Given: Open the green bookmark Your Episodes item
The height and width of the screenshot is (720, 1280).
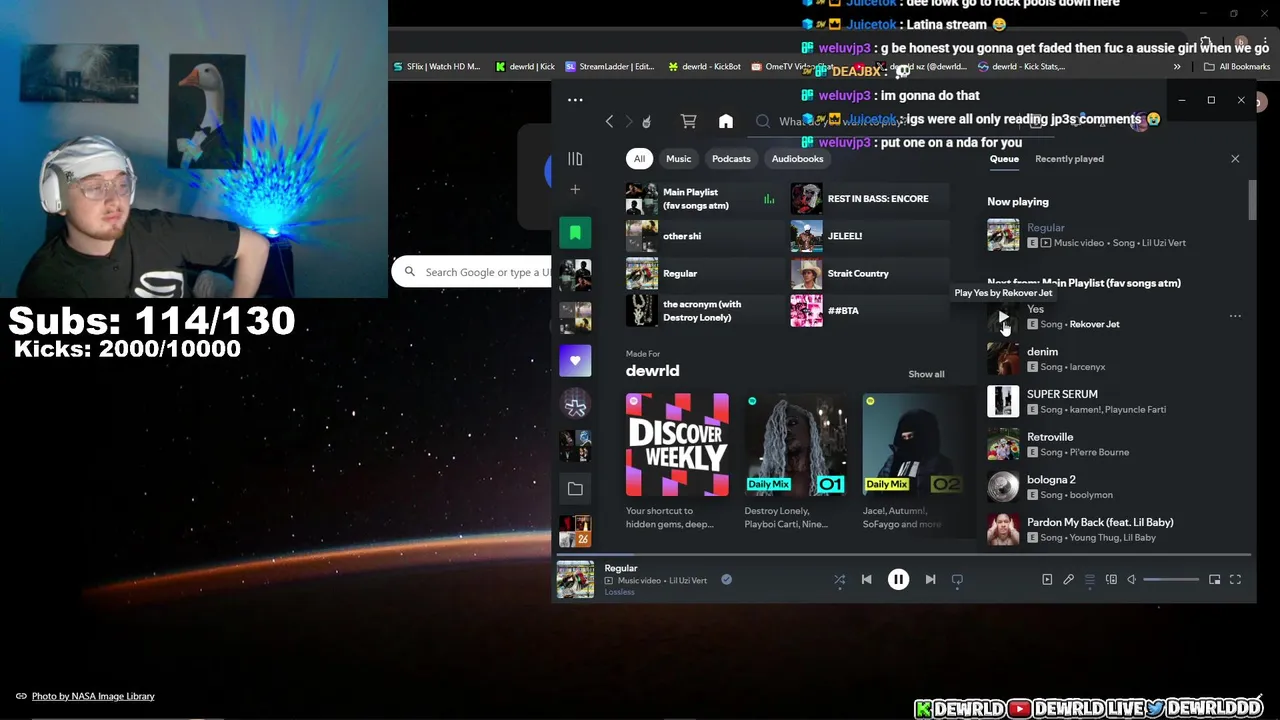Looking at the screenshot, I should (x=575, y=233).
